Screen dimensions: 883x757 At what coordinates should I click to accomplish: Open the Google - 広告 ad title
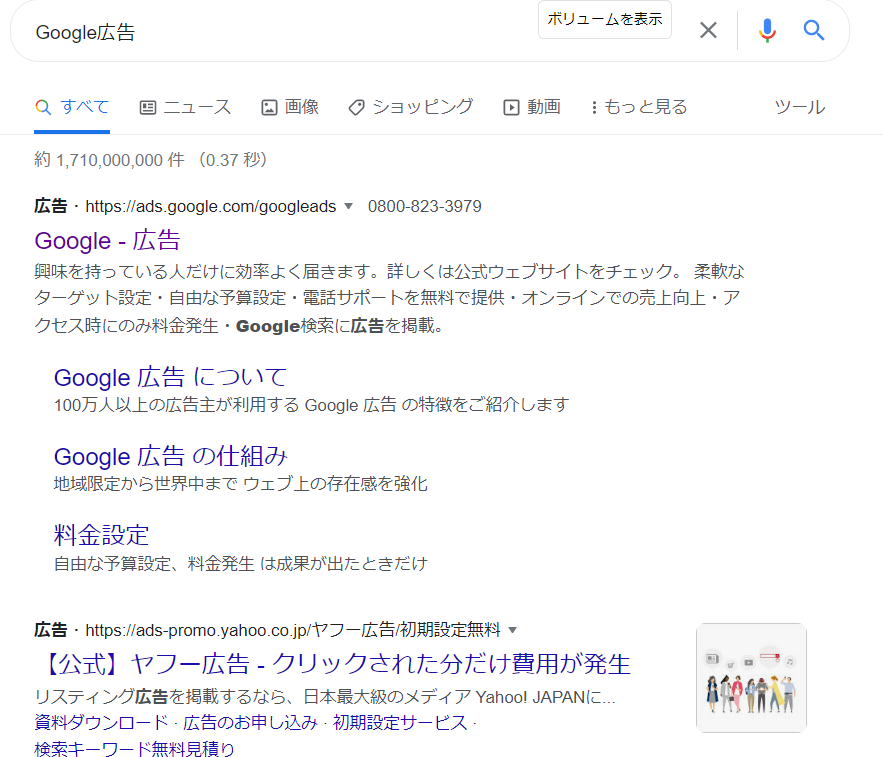[107, 241]
